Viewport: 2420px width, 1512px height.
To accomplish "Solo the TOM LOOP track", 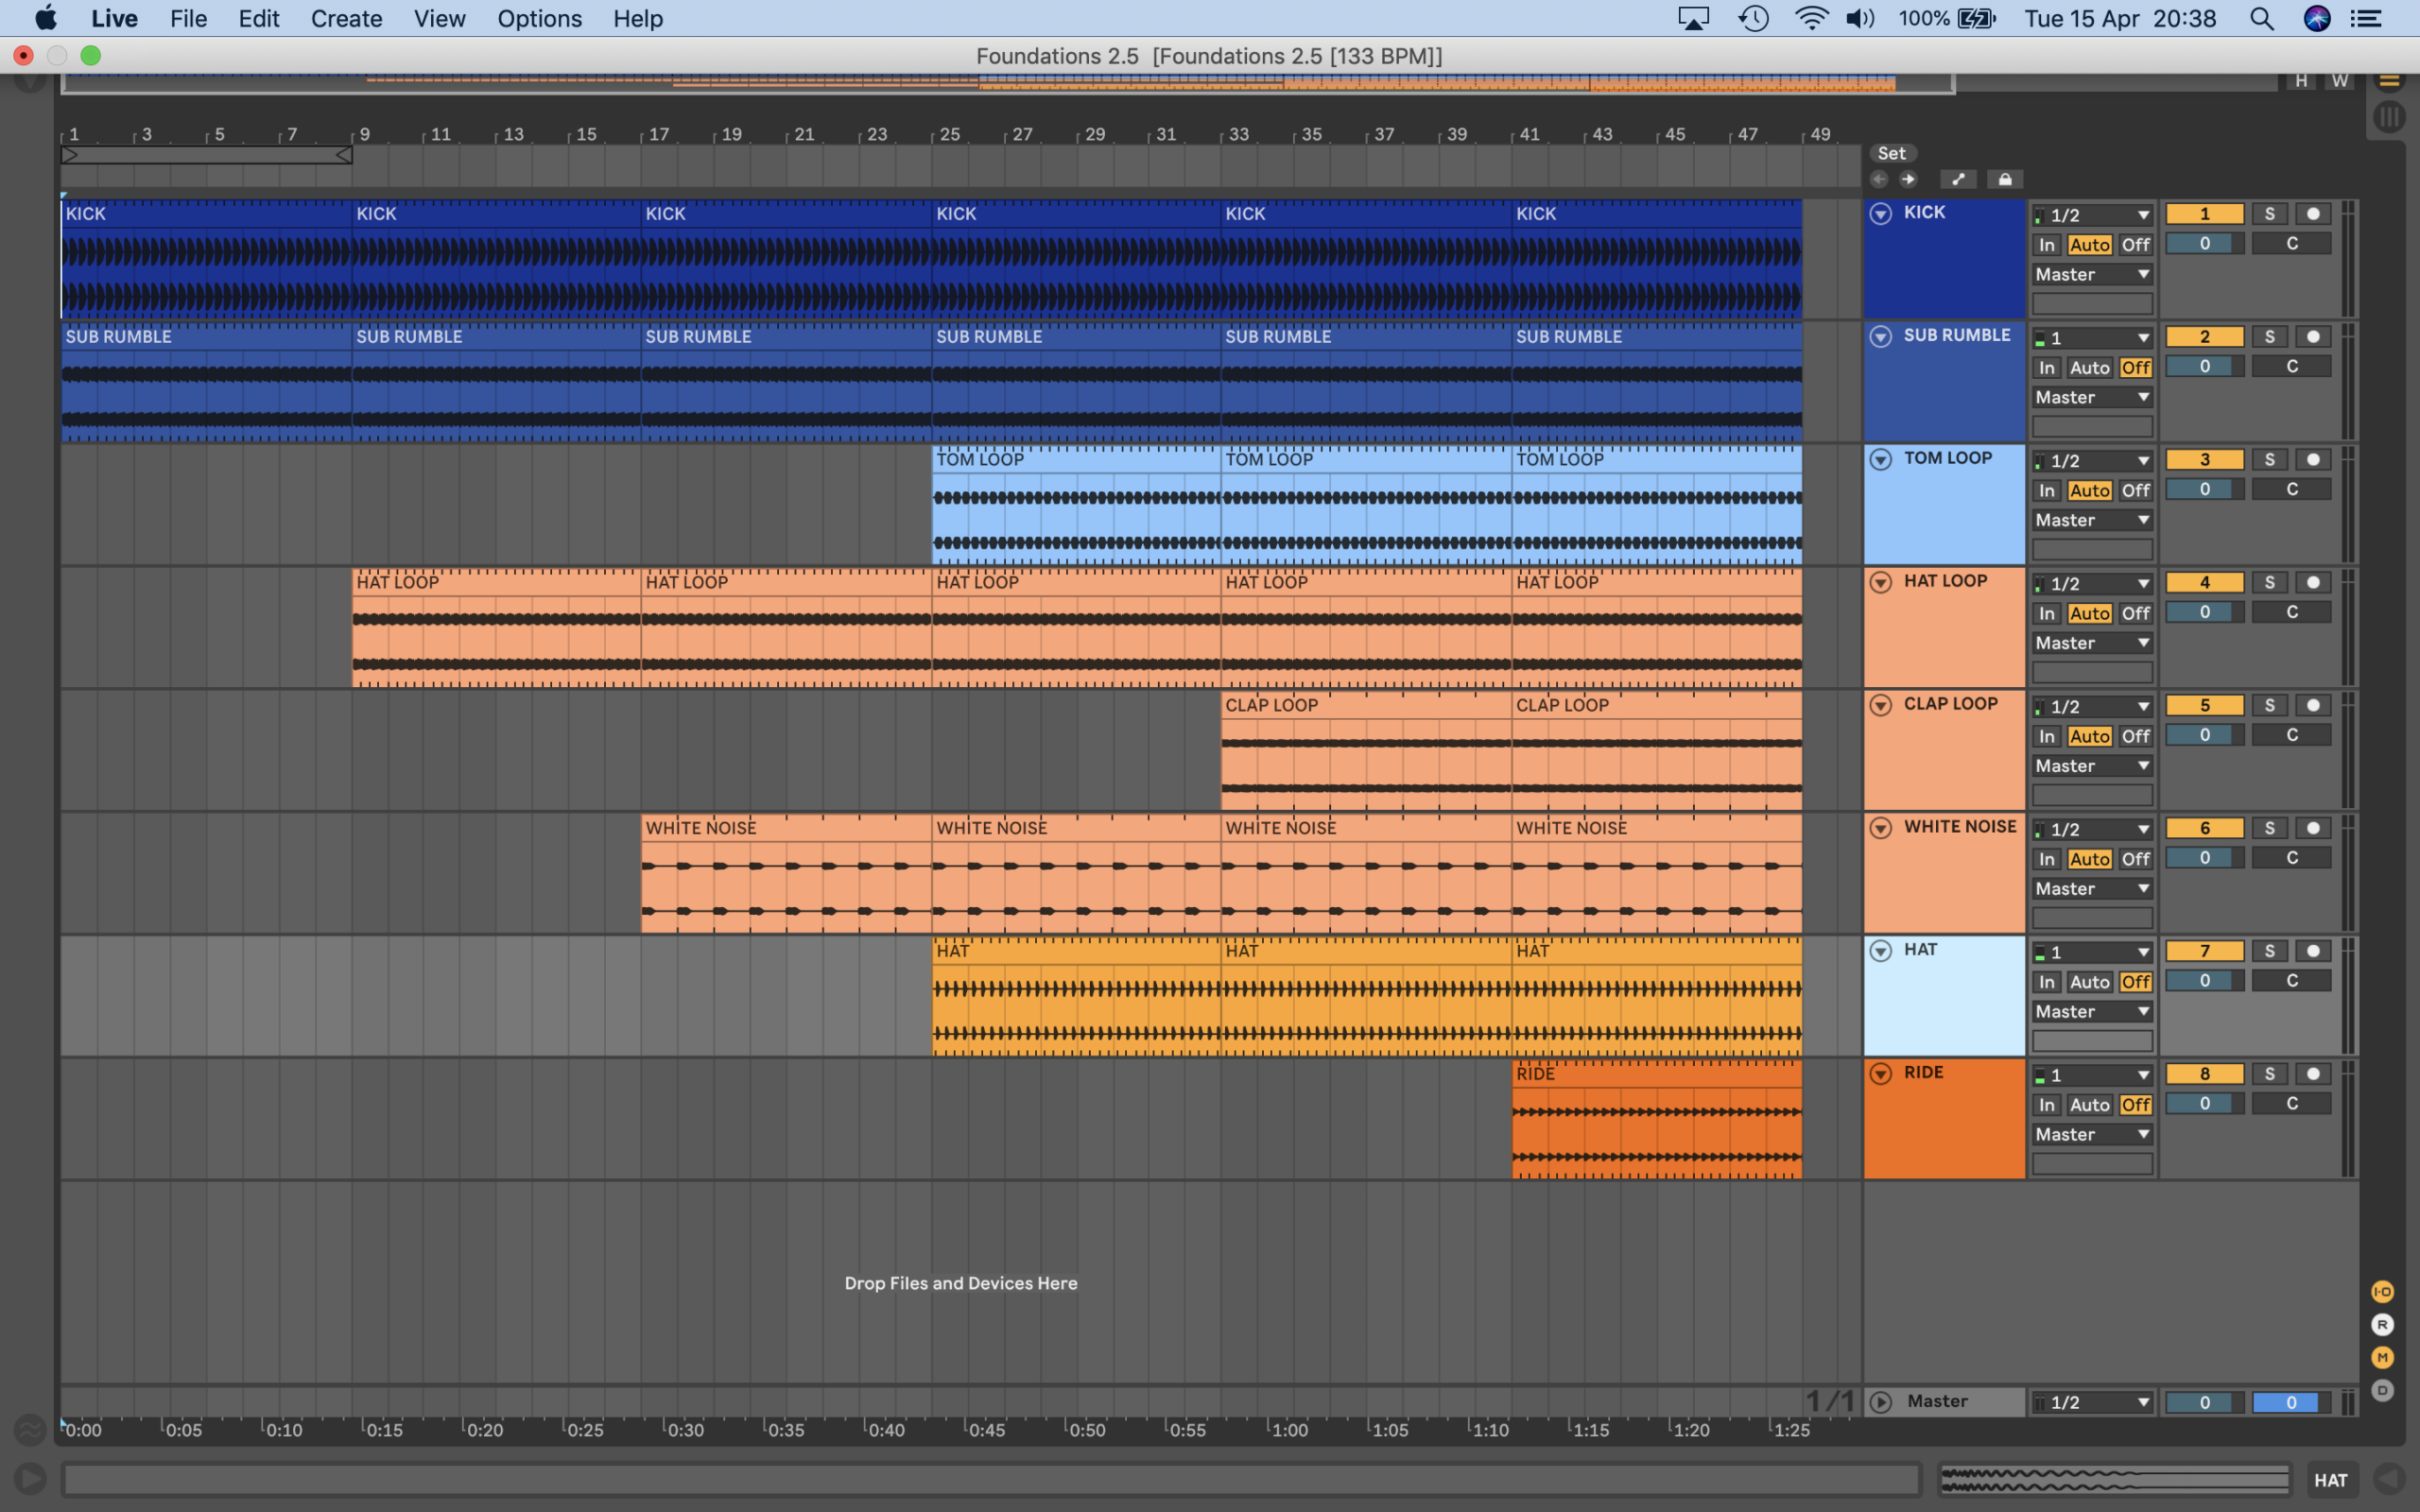I will click(2269, 460).
